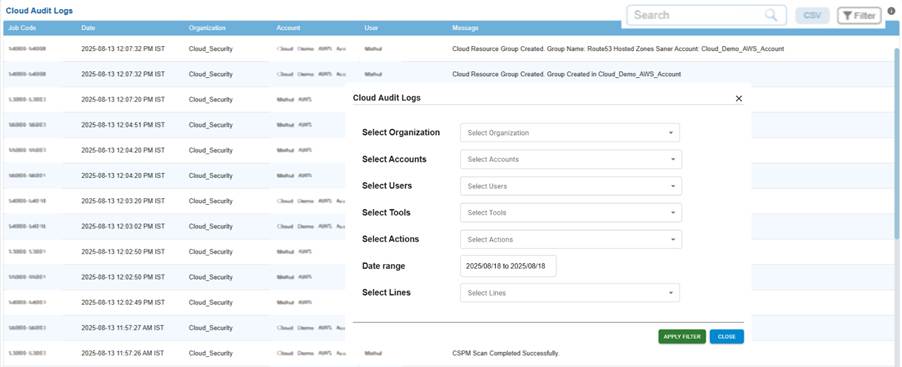The height and width of the screenshot is (367, 902).
Task: Open the Select Users dropdown
Action: [x=571, y=186]
